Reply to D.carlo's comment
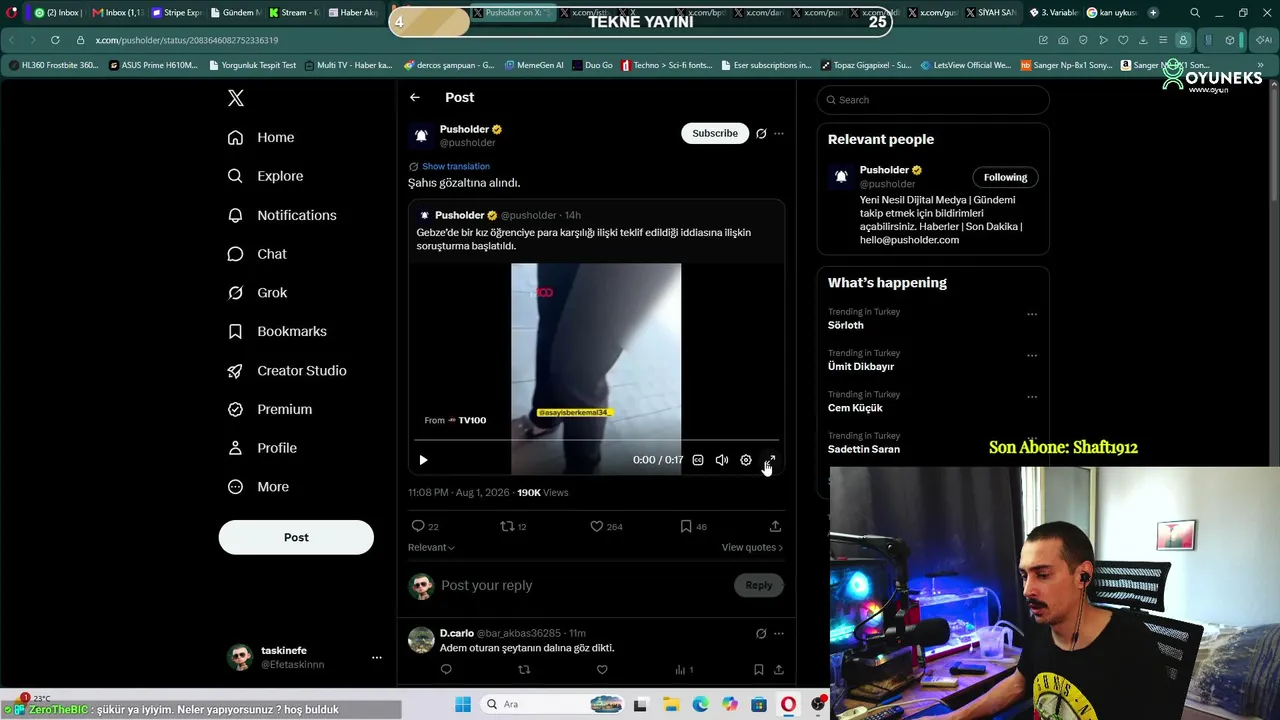Image resolution: width=1280 pixels, height=720 pixels. click(x=446, y=670)
